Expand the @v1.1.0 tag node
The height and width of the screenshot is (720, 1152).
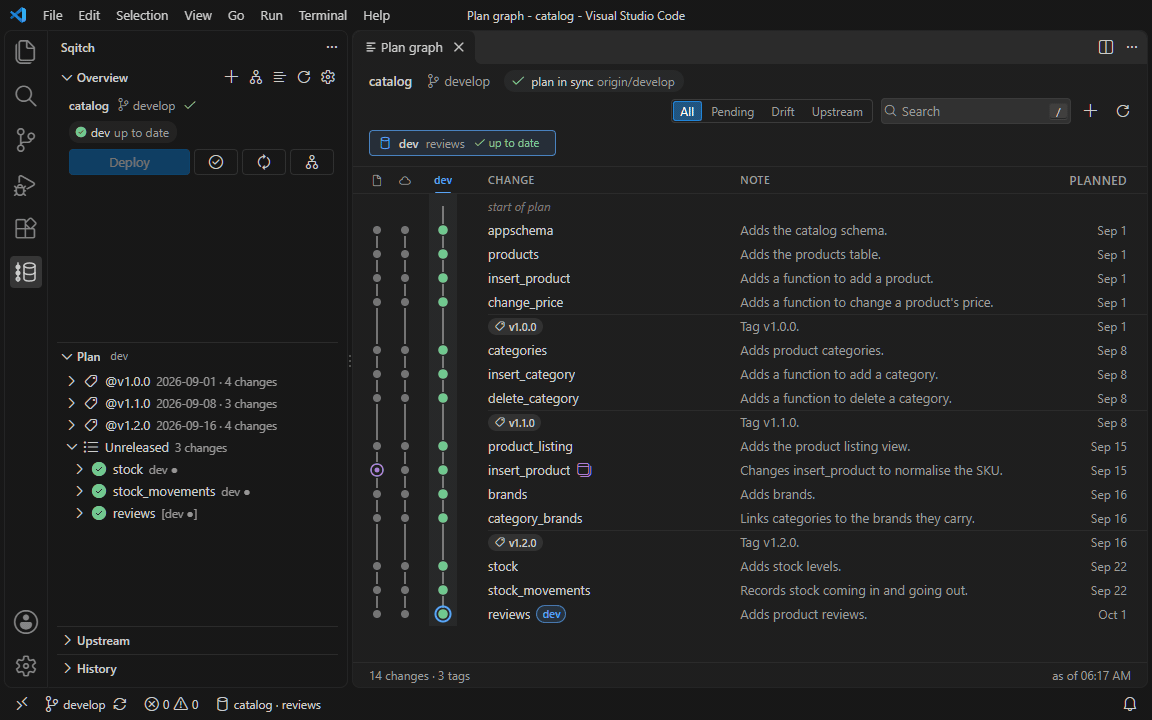(71, 403)
